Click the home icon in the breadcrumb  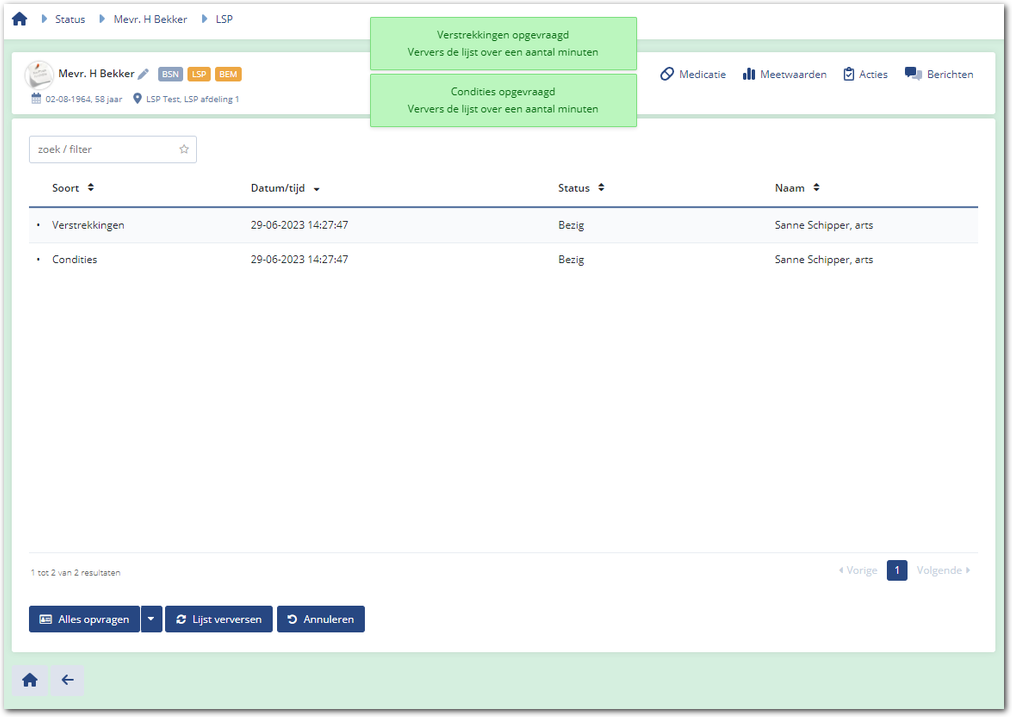click(x=19, y=19)
